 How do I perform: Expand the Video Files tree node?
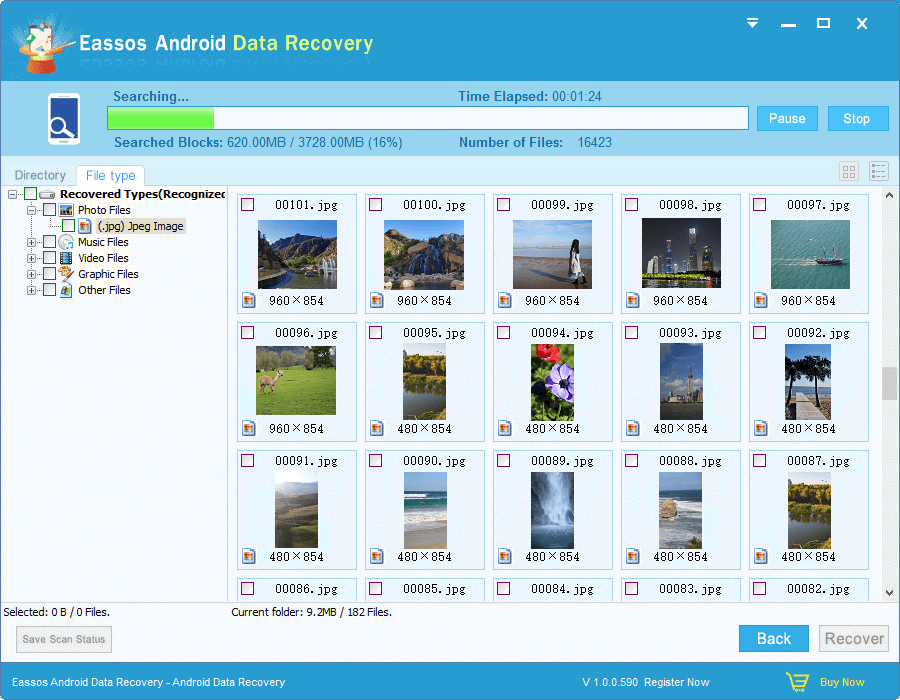[x=32, y=258]
